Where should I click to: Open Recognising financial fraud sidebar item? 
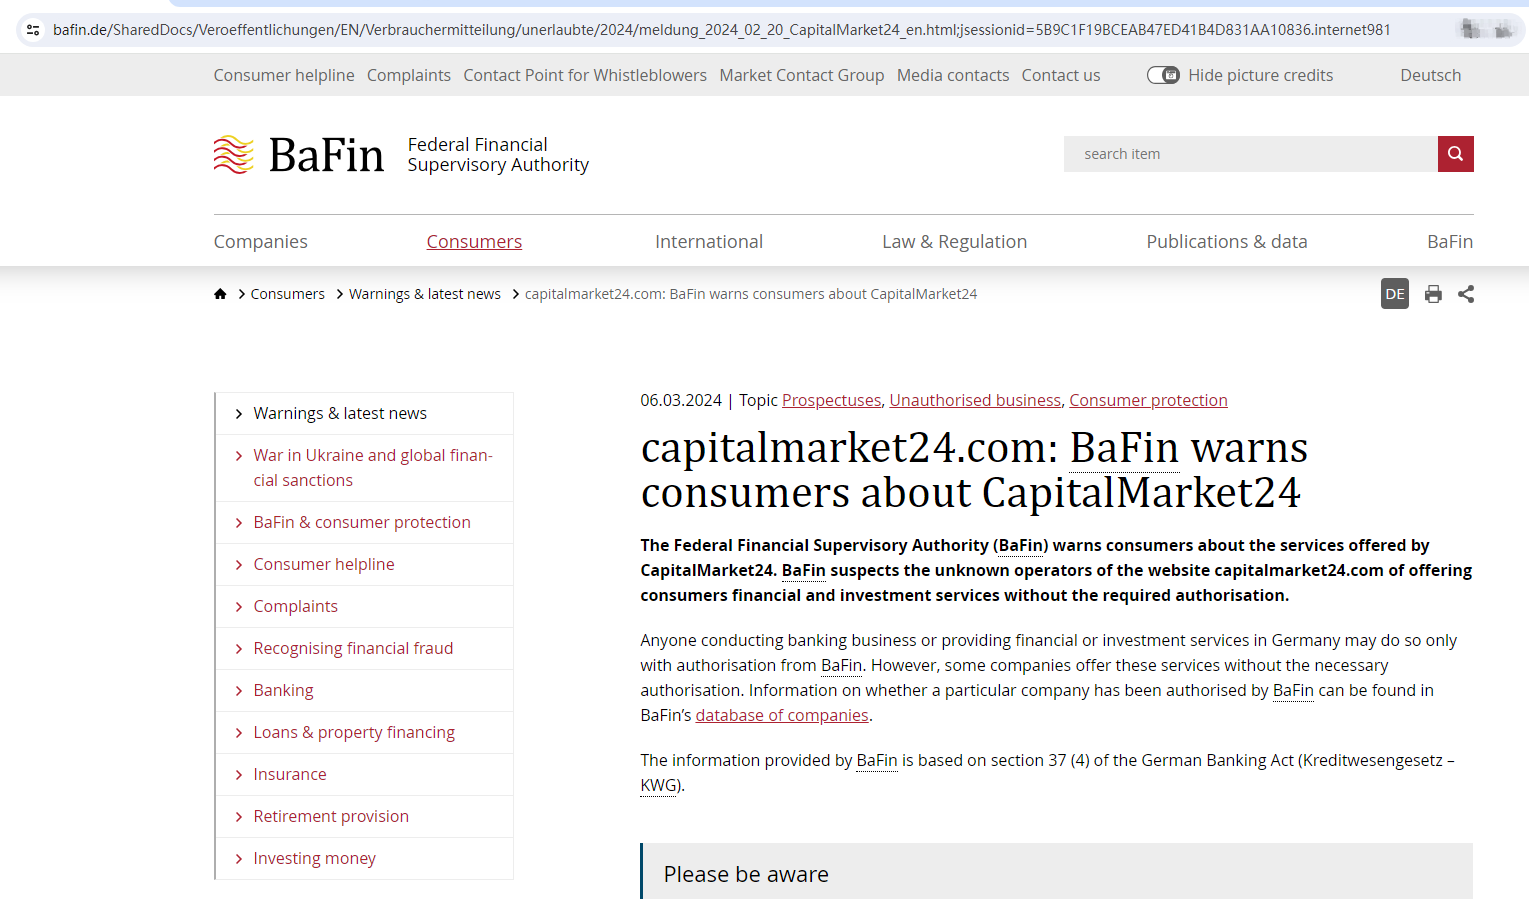(x=353, y=648)
